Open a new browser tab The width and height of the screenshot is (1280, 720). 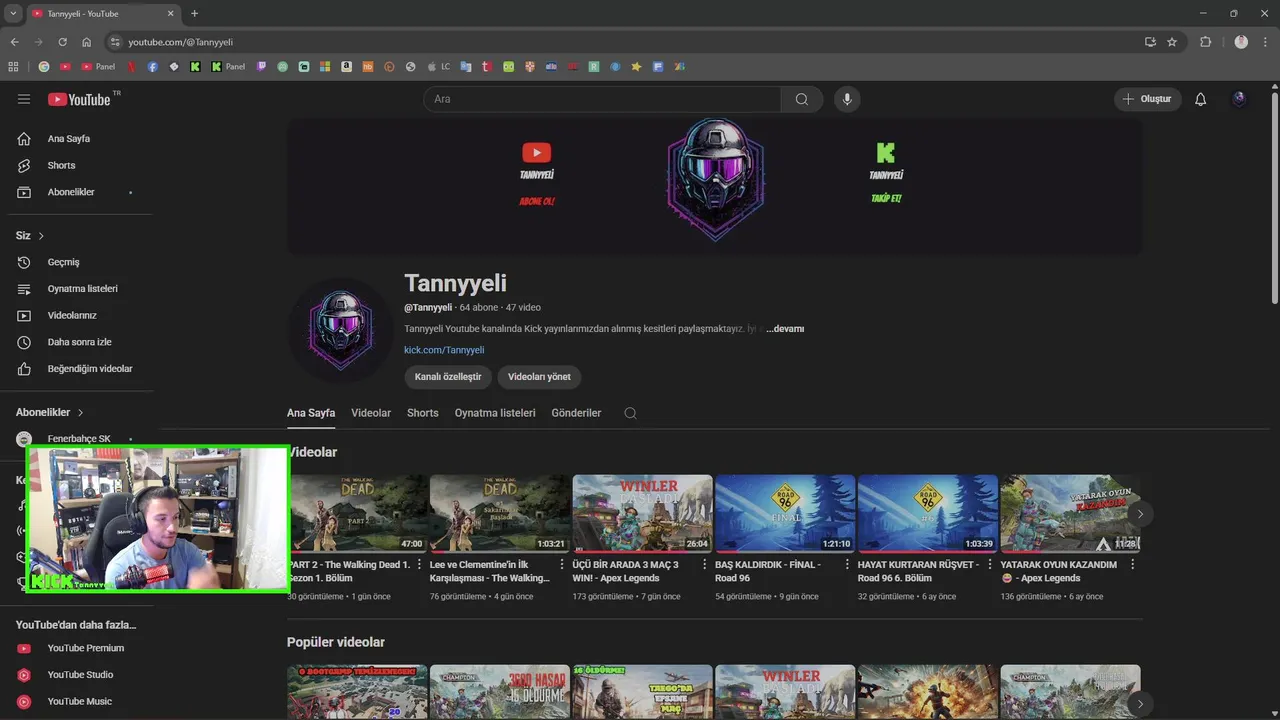(194, 13)
